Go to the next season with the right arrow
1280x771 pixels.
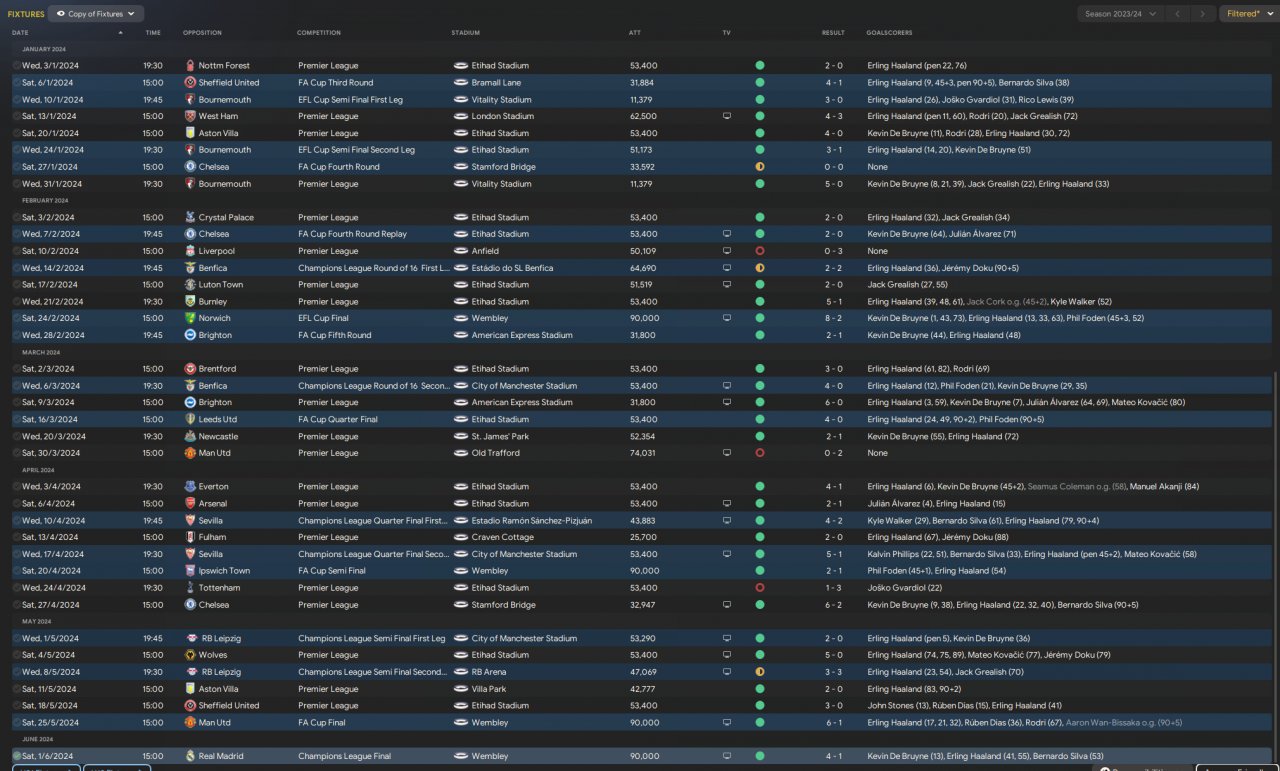[x=1203, y=14]
